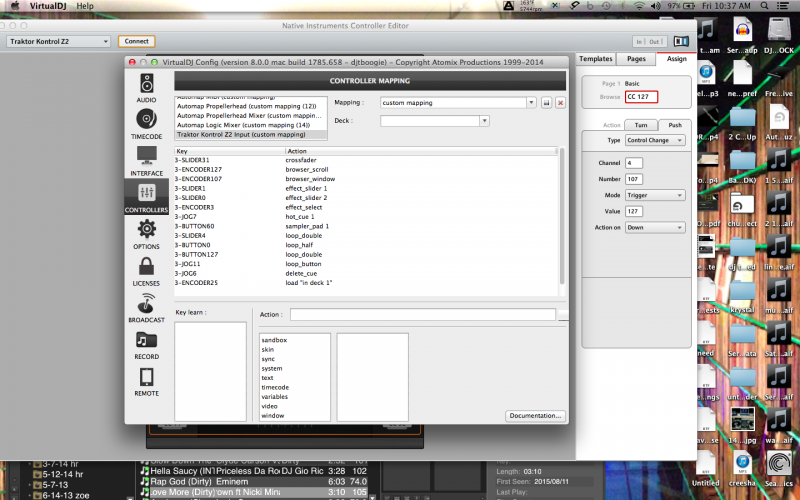Open the Mode Trigger dropdown
800x500 pixels.
pos(655,195)
